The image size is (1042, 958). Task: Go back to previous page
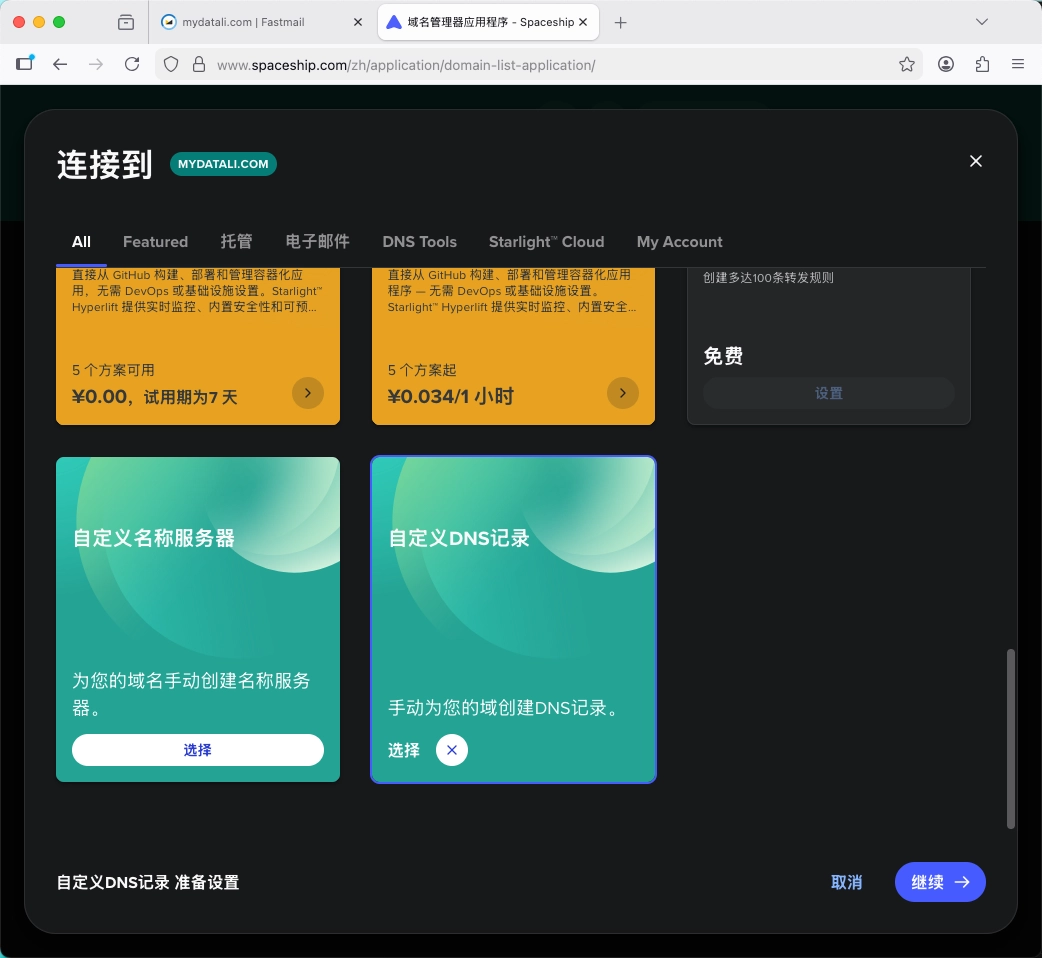pyautogui.click(x=60, y=64)
